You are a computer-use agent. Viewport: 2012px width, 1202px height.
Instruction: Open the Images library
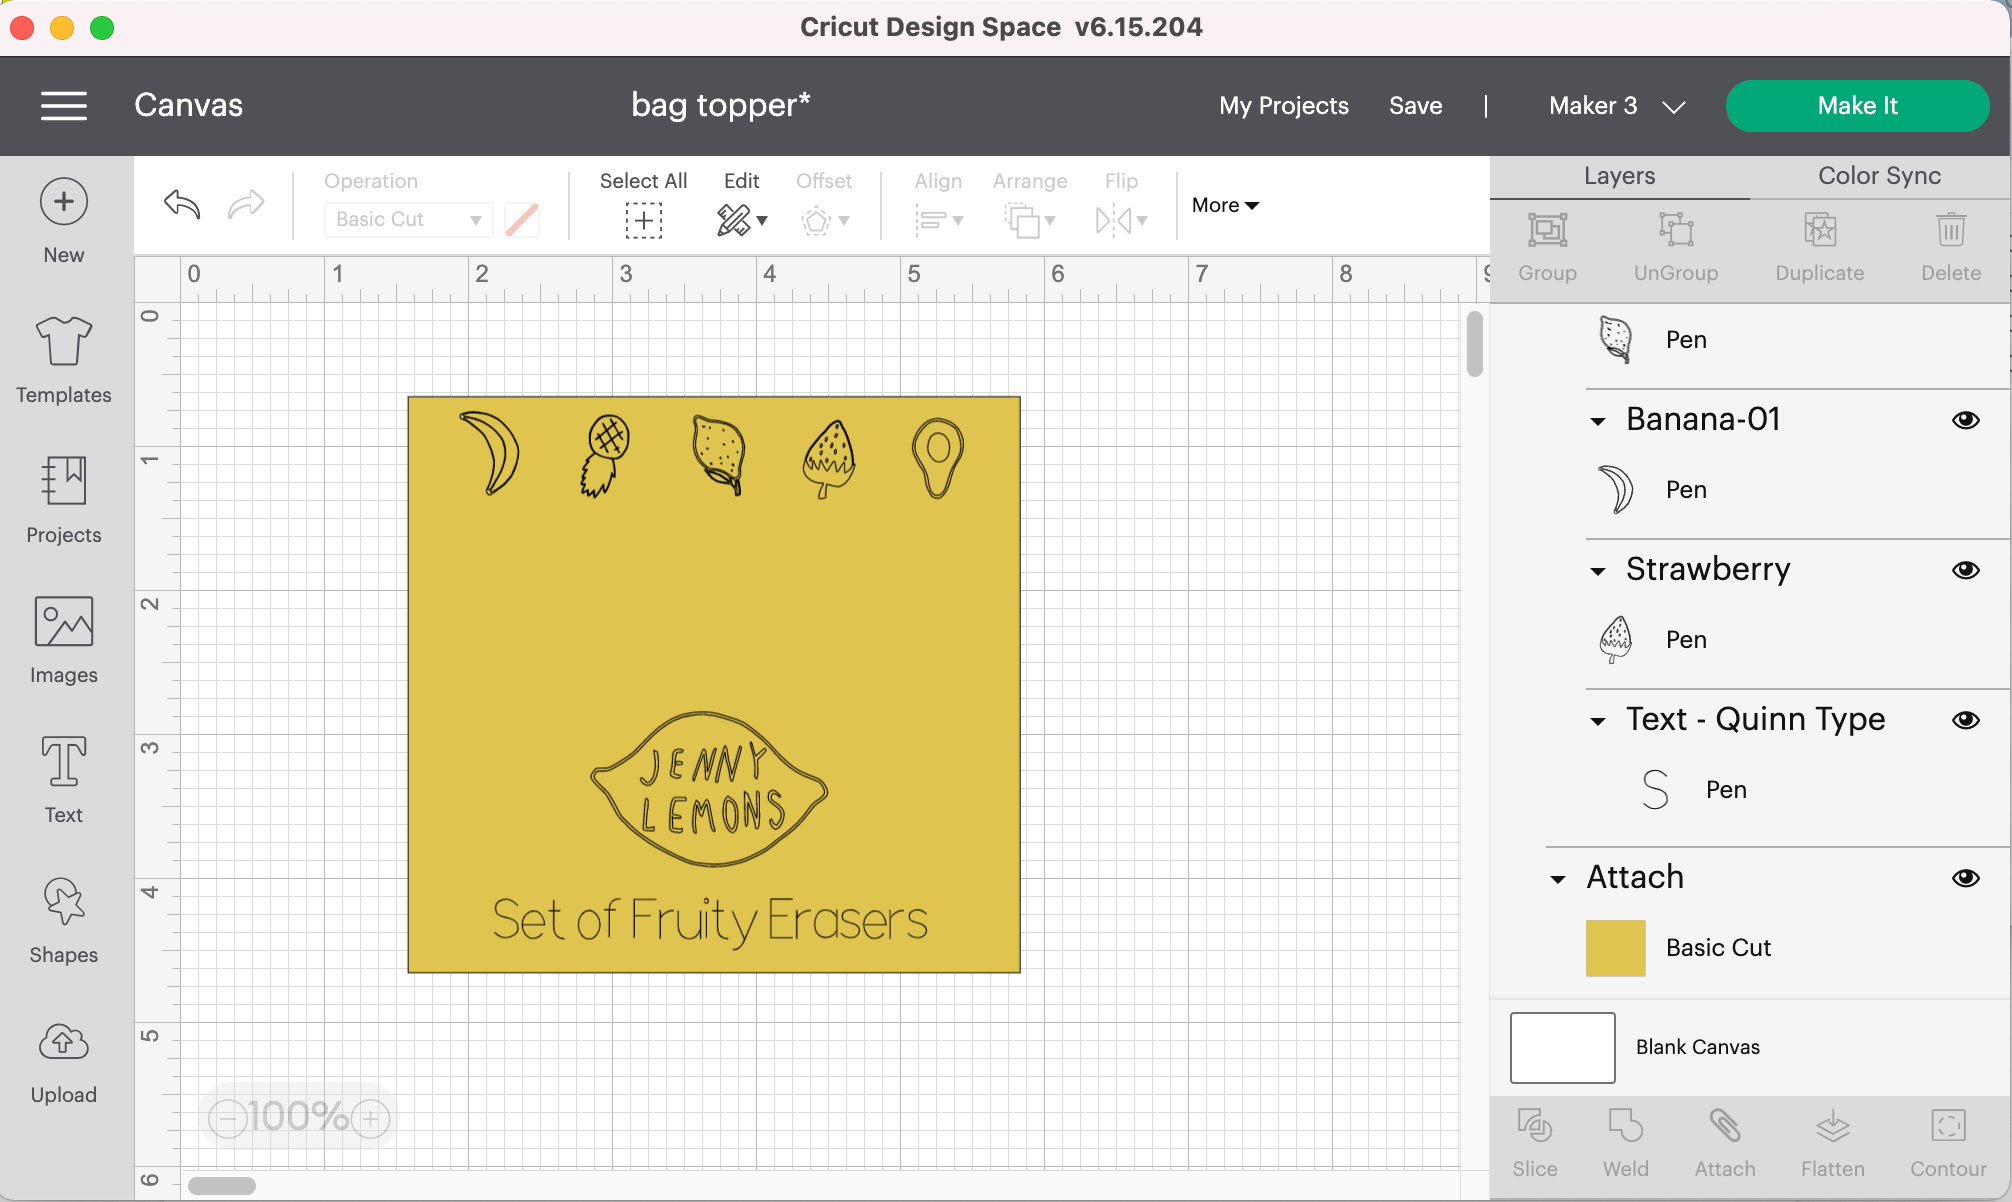(x=63, y=639)
